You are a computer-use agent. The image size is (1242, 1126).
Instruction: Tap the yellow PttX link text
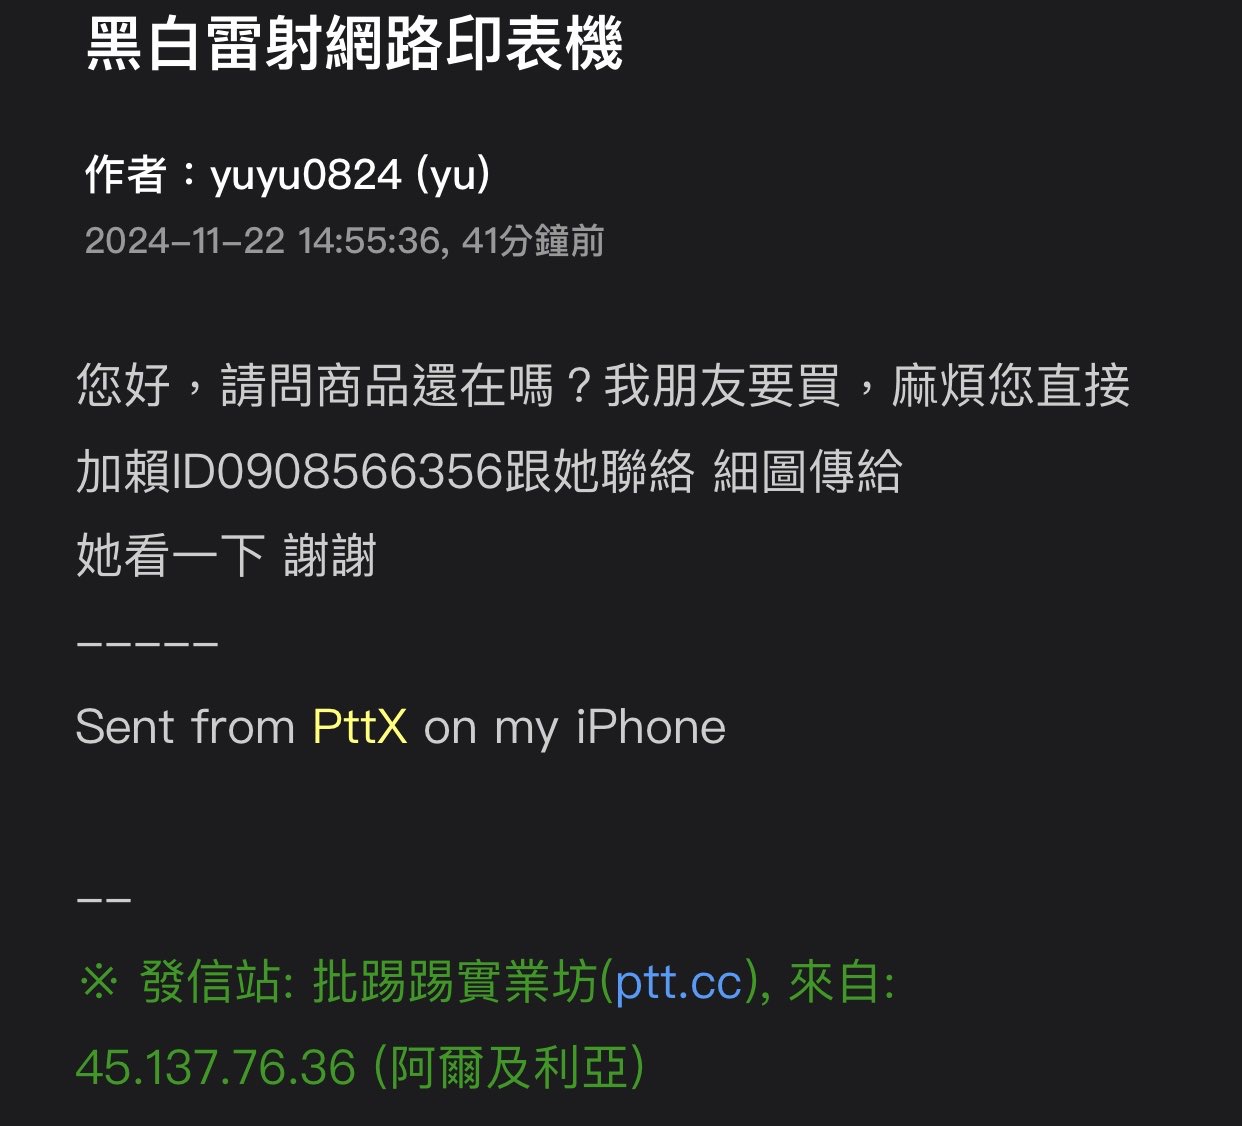pyautogui.click(x=360, y=727)
